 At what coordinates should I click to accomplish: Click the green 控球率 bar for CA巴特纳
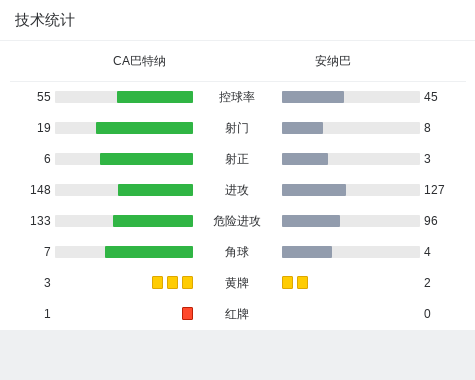pyautogui.click(x=155, y=97)
